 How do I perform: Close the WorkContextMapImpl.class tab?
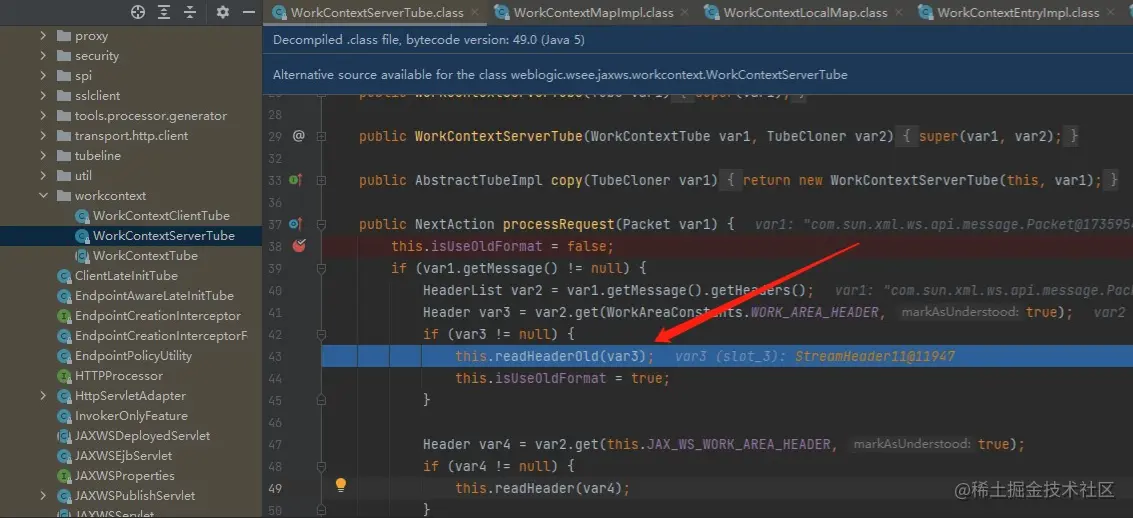click(685, 12)
